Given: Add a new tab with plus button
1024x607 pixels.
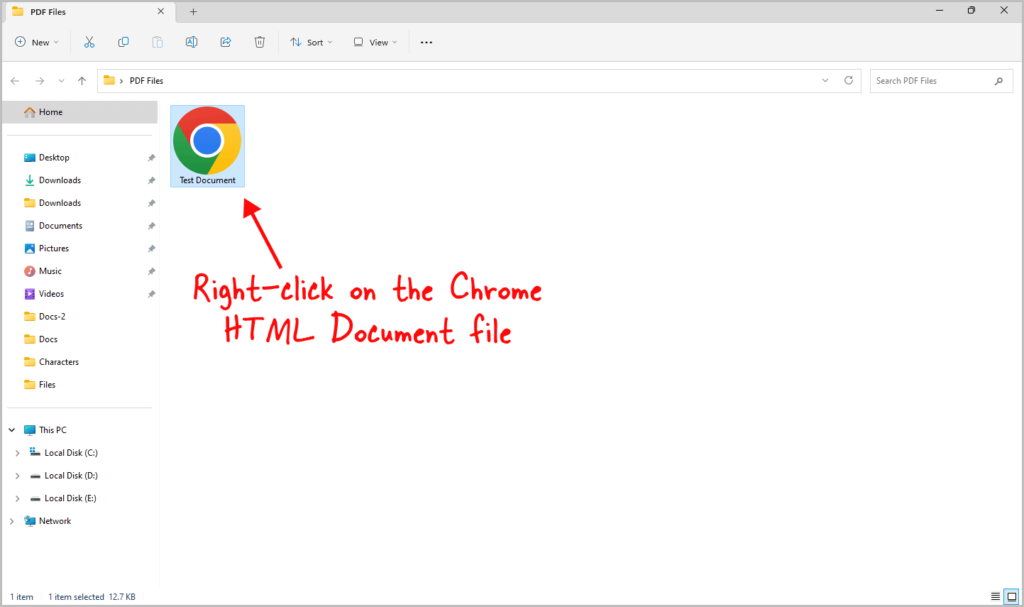Looking at the screenshot, I should 193,12.
